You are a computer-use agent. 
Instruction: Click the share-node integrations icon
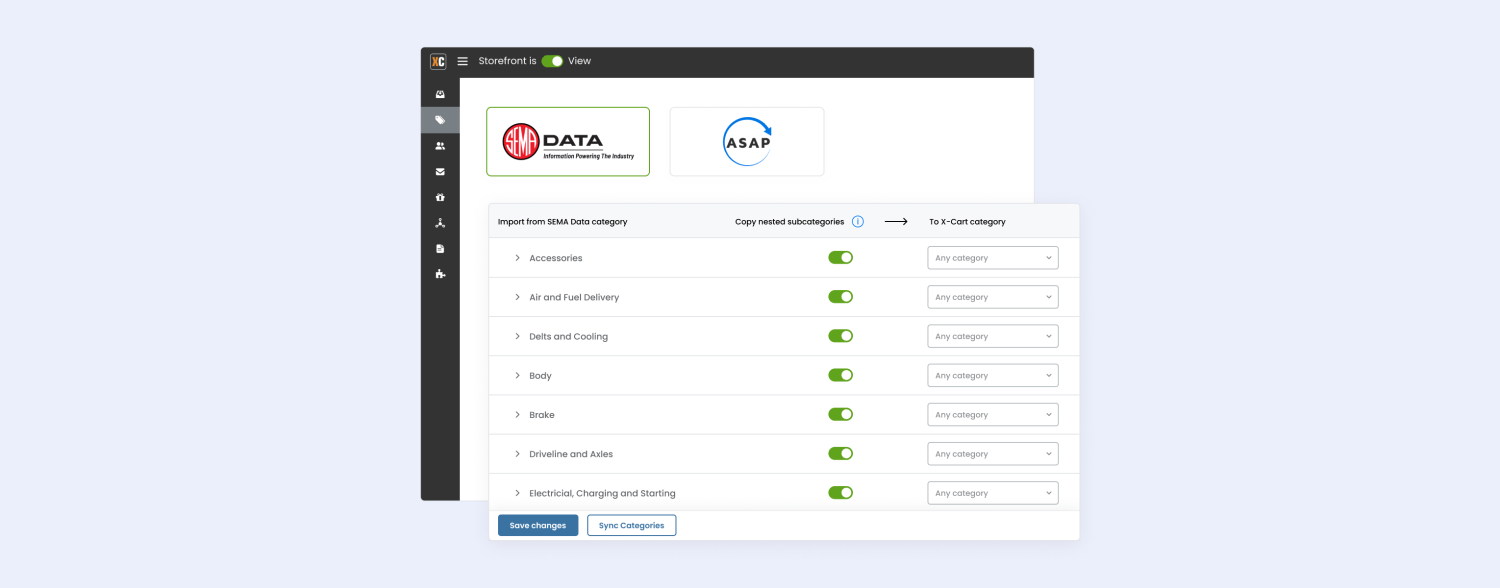click(x=440, y=222)
